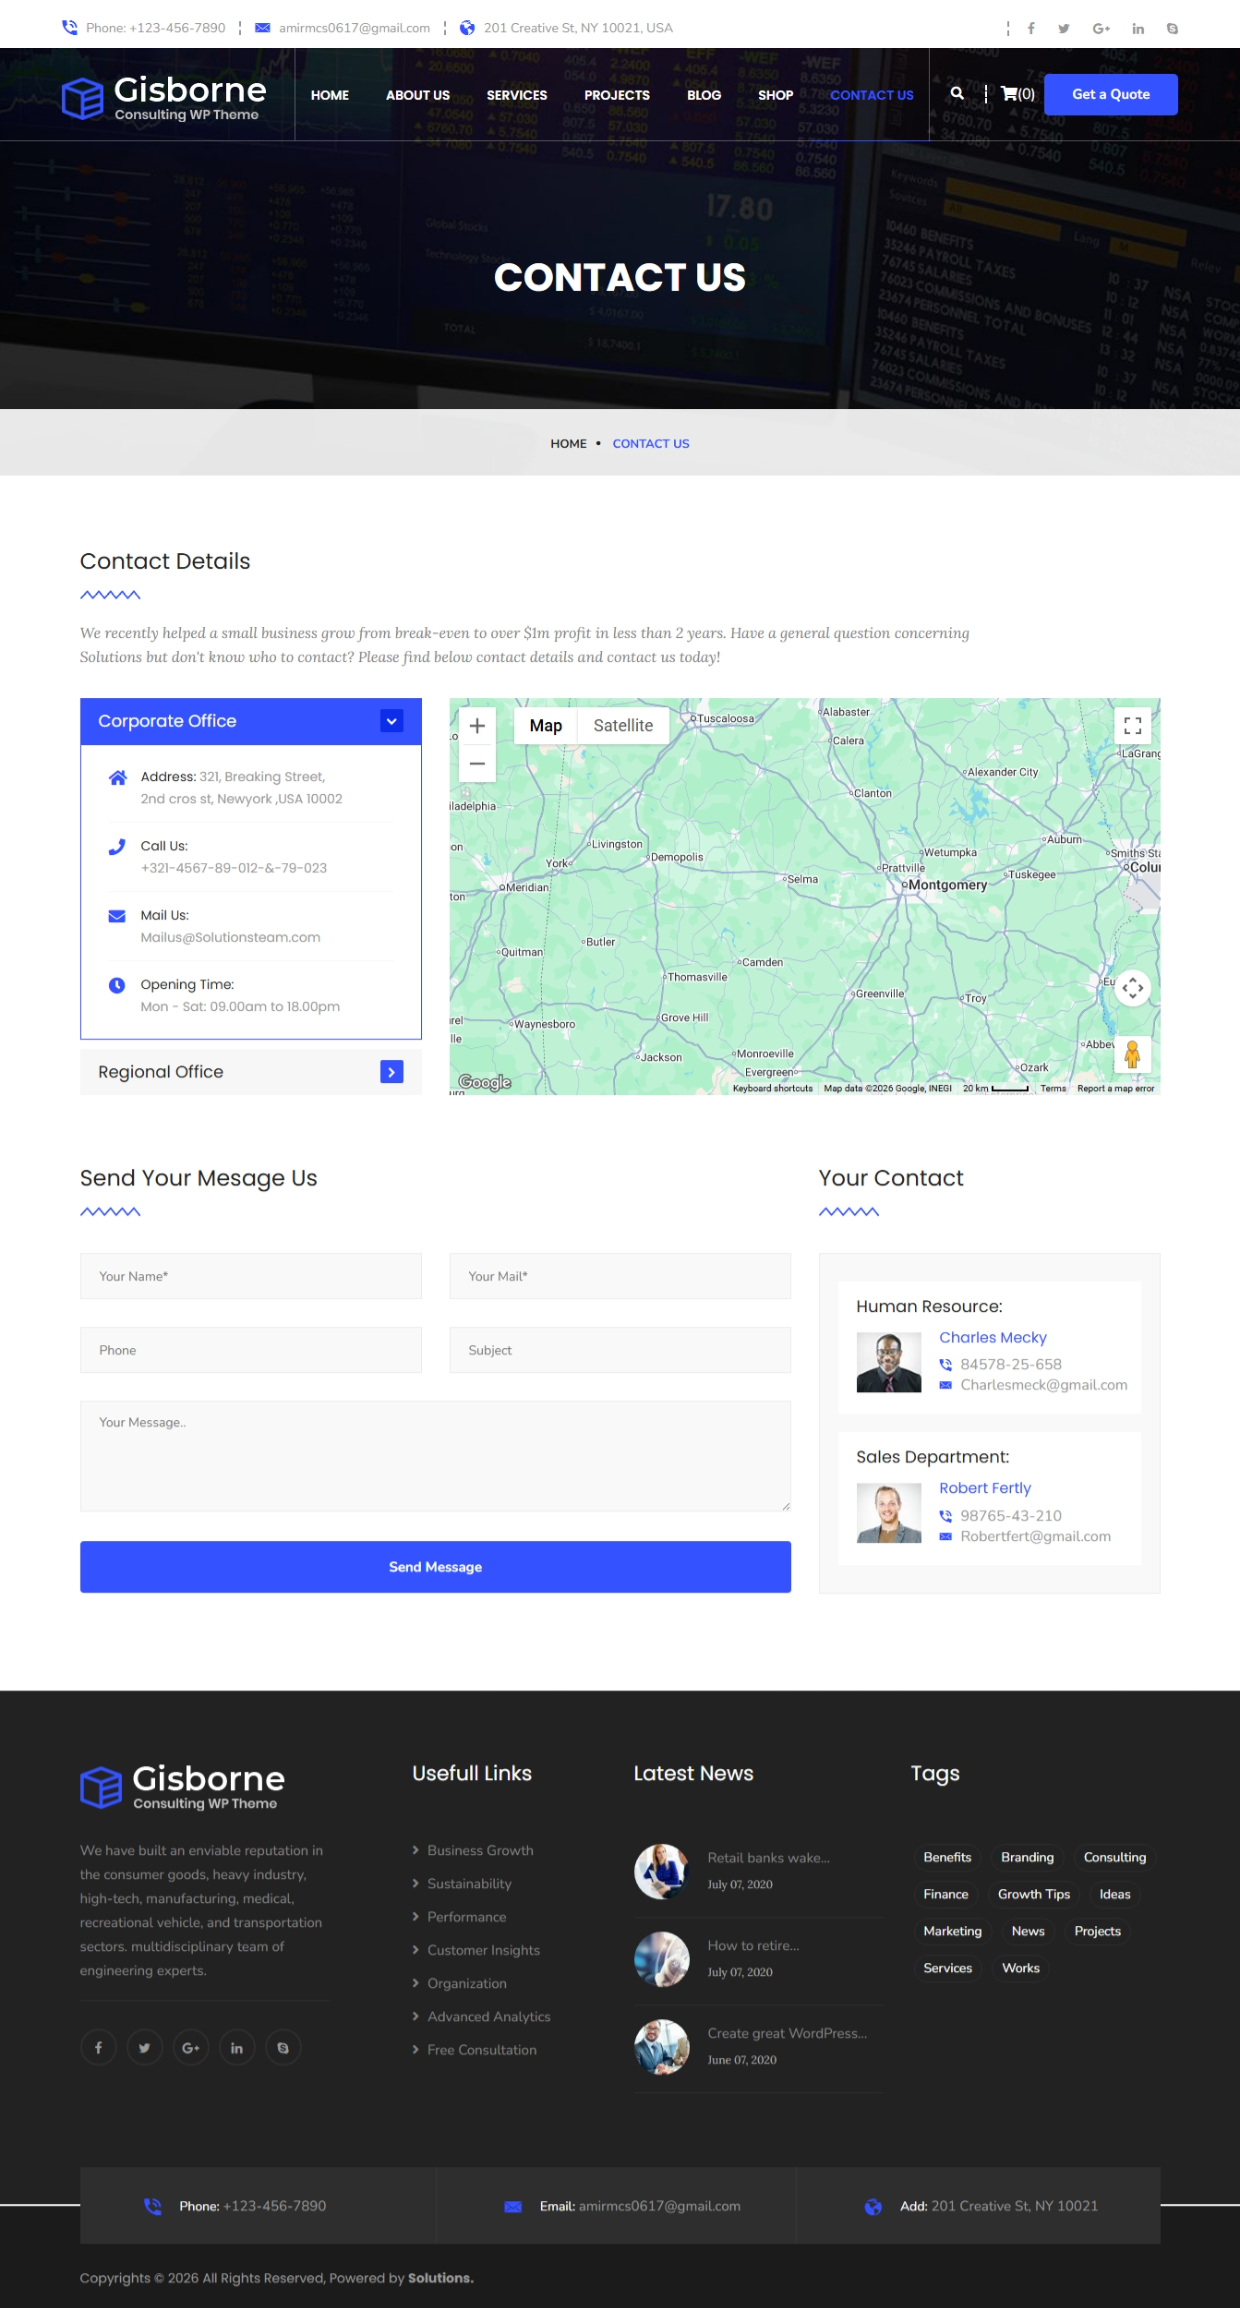Open the search icon in header

(957, 94)
